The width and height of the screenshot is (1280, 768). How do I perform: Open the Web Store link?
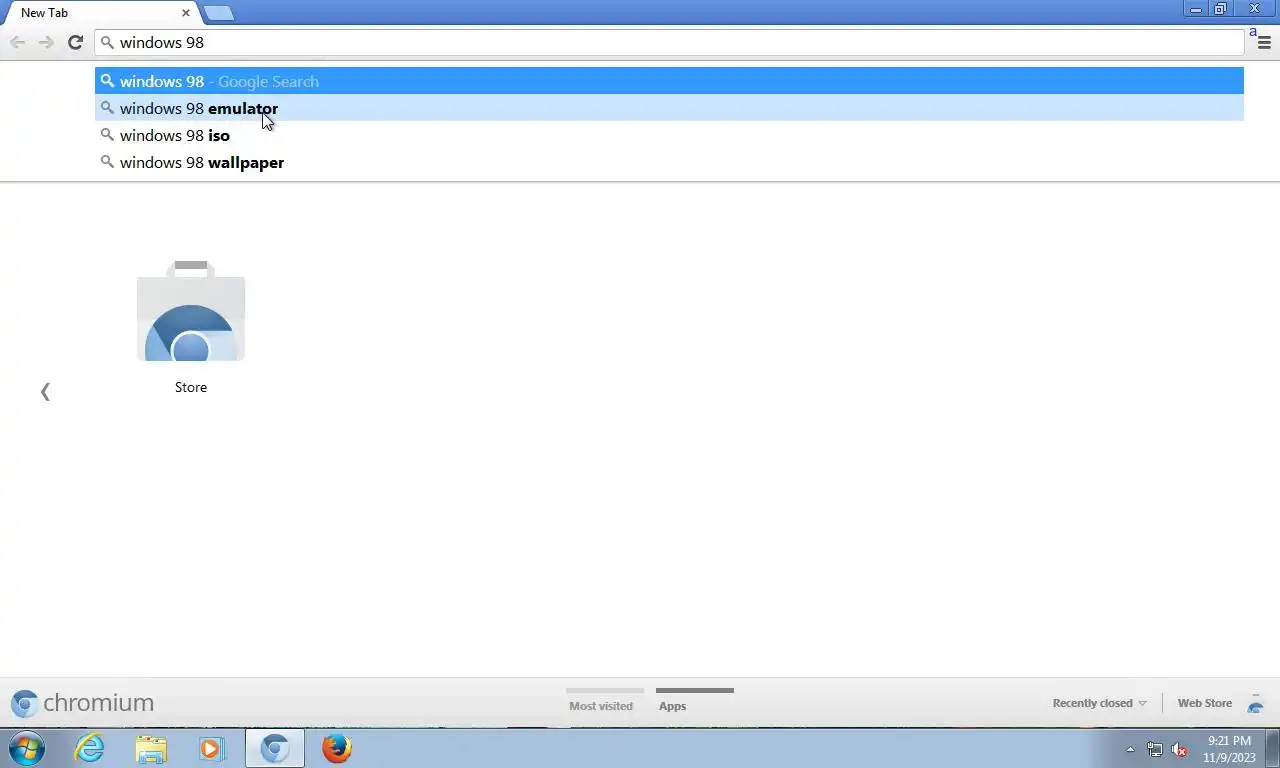(x=1204, y=703)
